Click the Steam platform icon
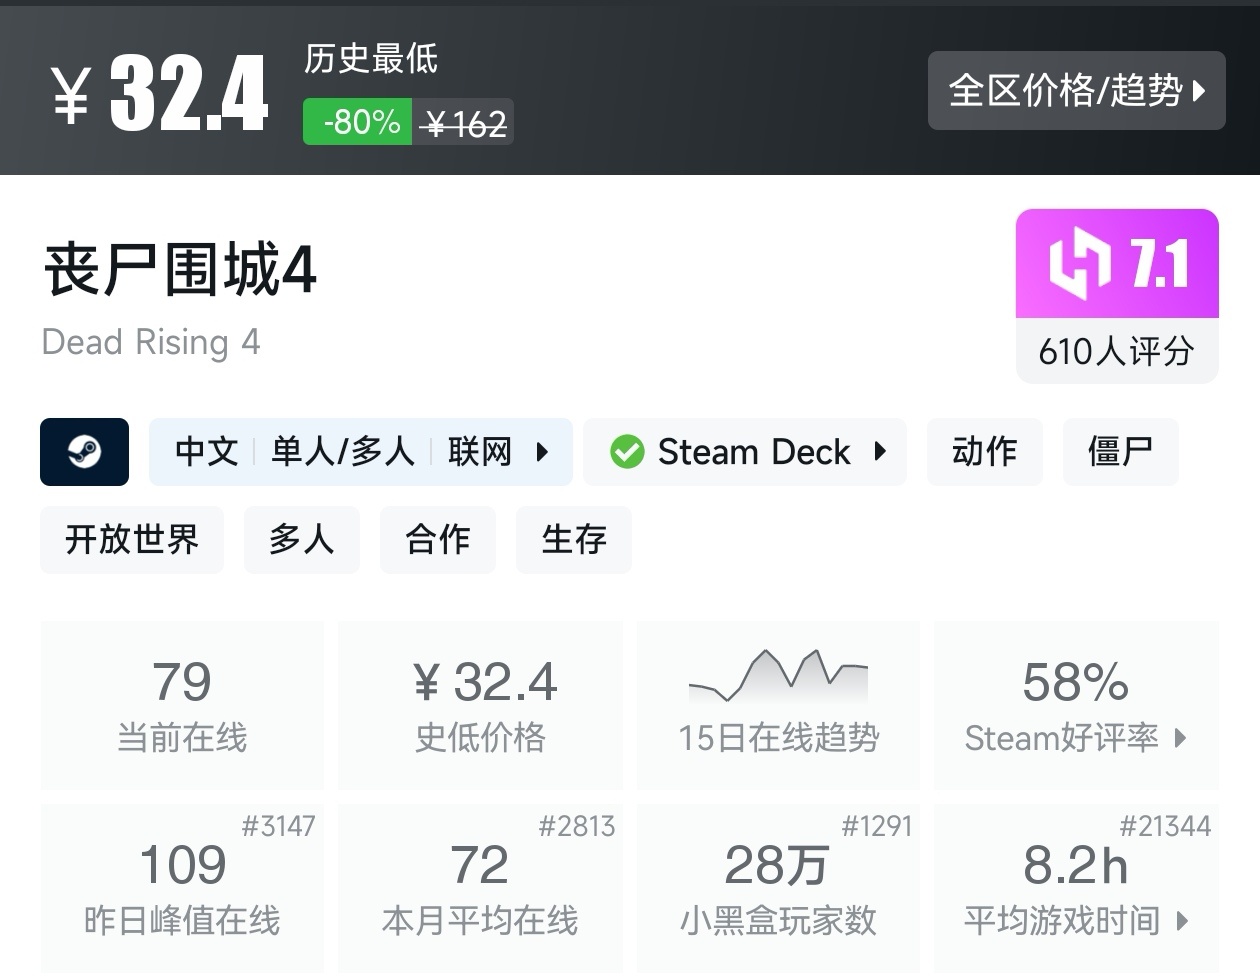Viewport: 1260px width, 980px height. (x=84, y=452)
